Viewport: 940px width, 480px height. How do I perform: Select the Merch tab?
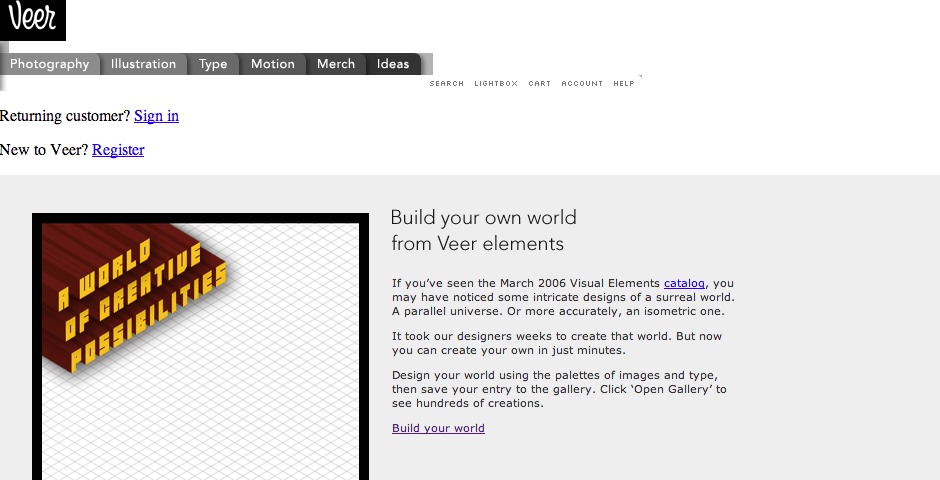point(336,64)
